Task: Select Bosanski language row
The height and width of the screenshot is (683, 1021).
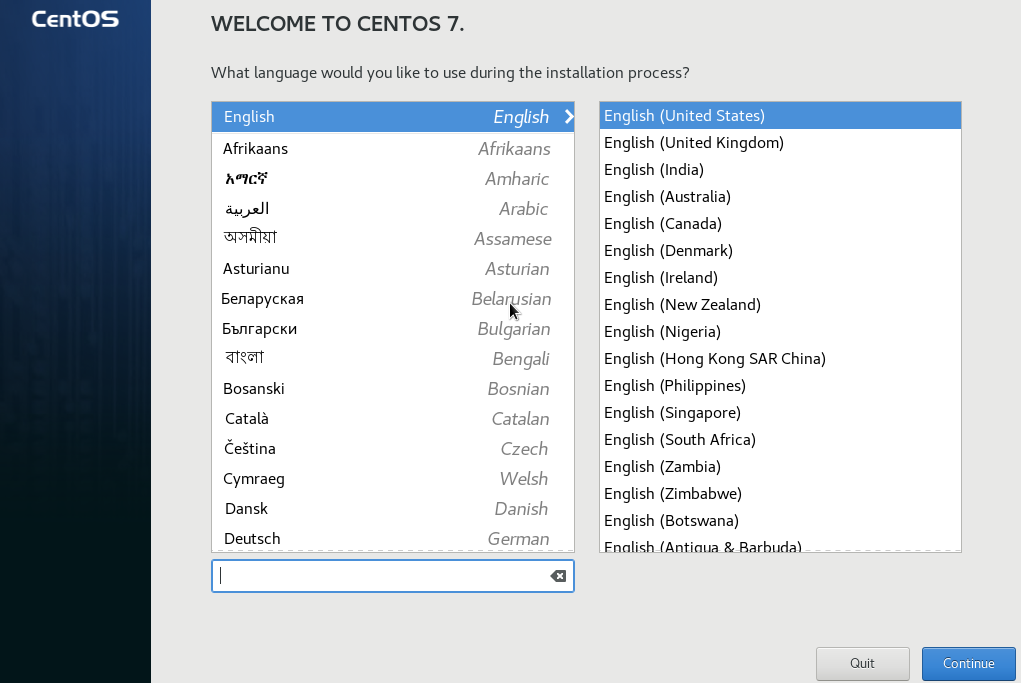Action: click(393, 389)
